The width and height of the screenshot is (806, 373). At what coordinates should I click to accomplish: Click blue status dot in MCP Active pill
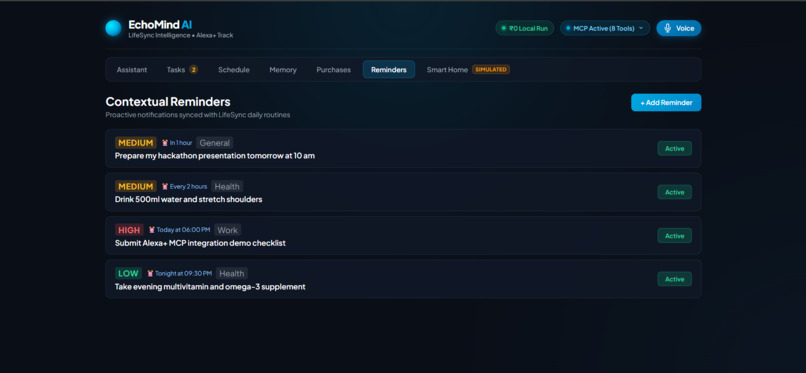(x=568, y=28)
